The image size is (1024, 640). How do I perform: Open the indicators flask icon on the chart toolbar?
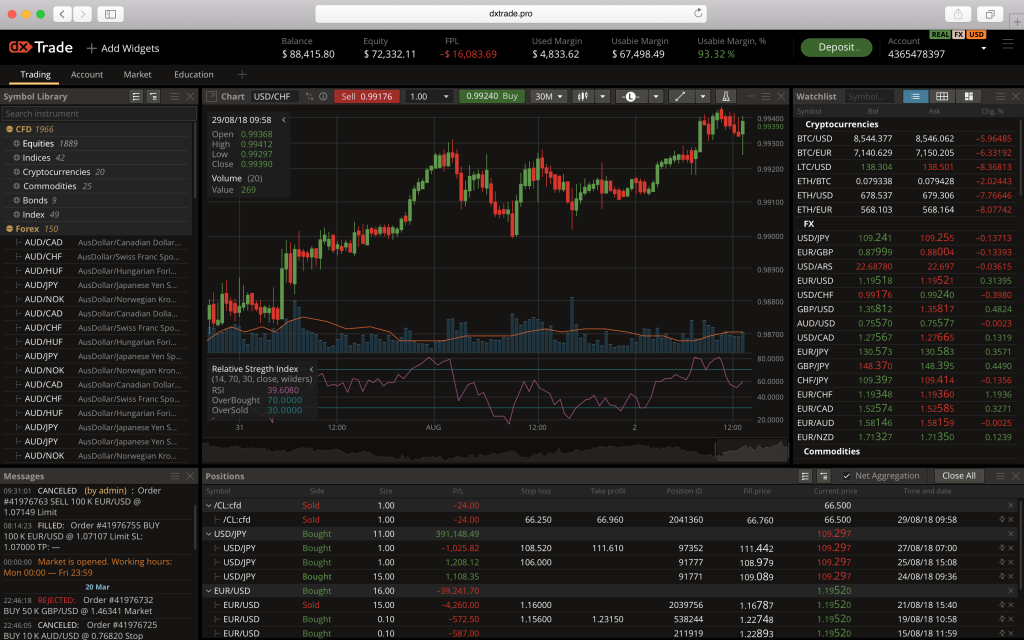tap(727, 97)
